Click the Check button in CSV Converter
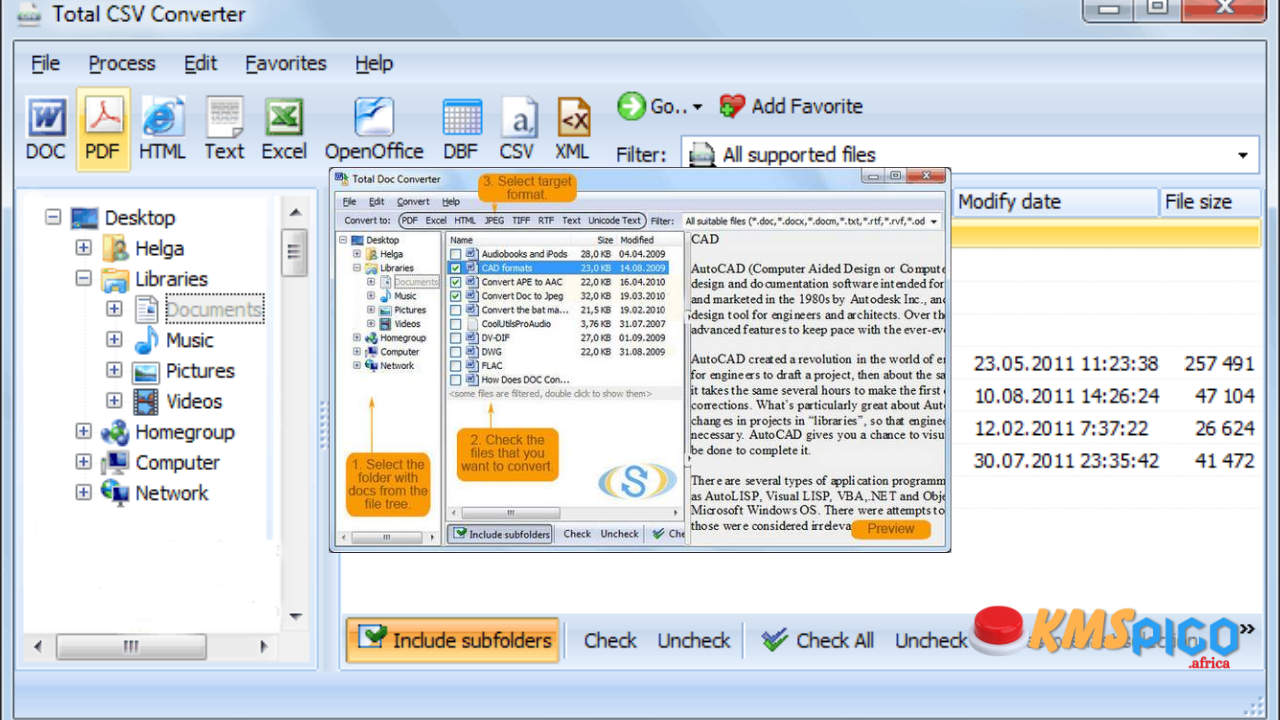Screen dimensions: 1280x720 click(610, 641)
